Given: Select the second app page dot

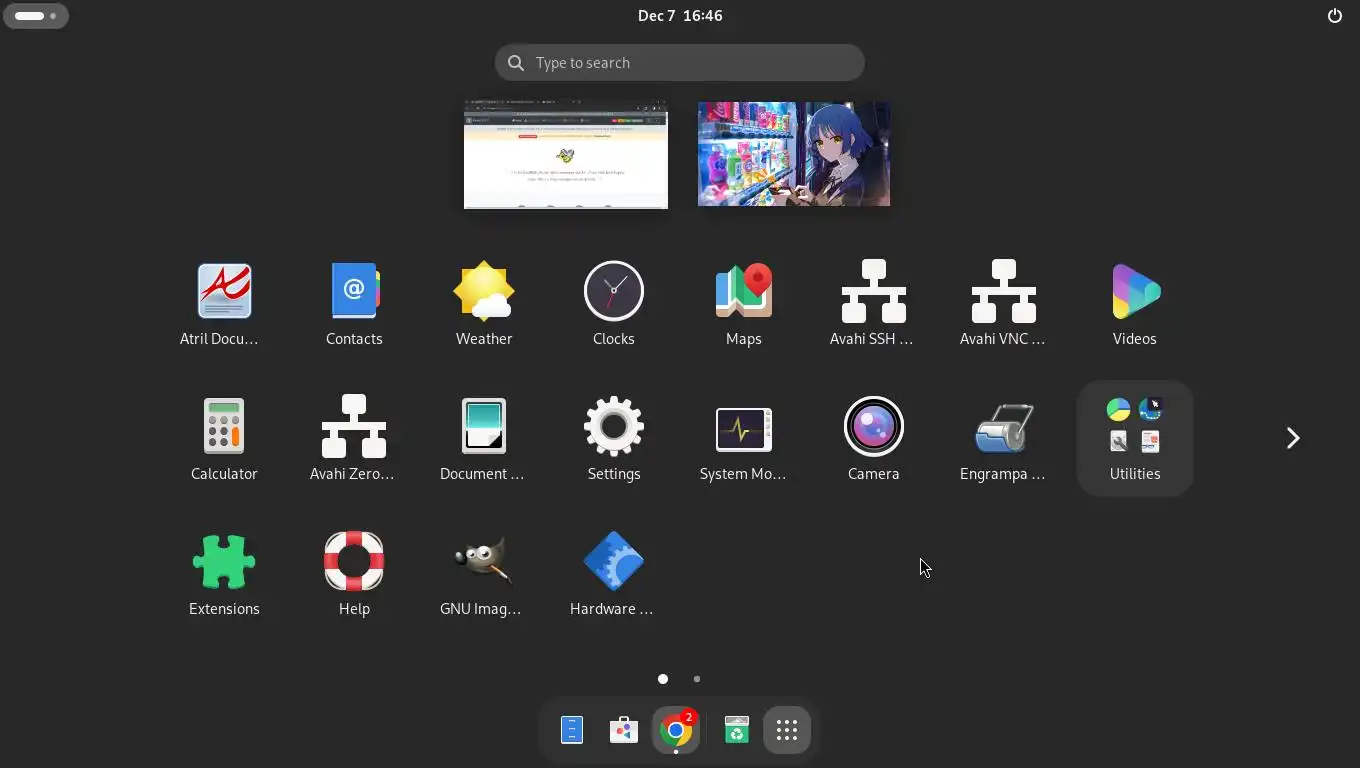Looking at the screenshot, I should (697, 679).
